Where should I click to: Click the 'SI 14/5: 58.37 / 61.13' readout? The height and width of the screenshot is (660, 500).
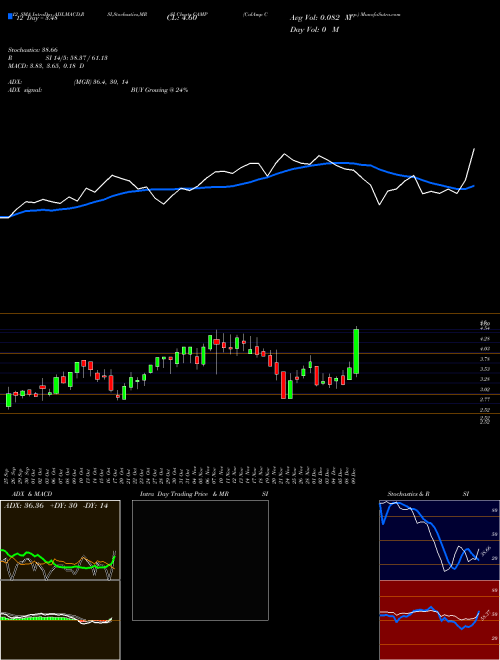click(x=77, y=58)
